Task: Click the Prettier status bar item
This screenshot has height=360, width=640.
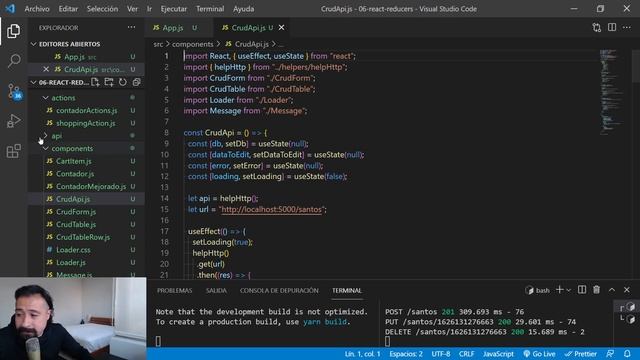Action: tap(581, 354)
